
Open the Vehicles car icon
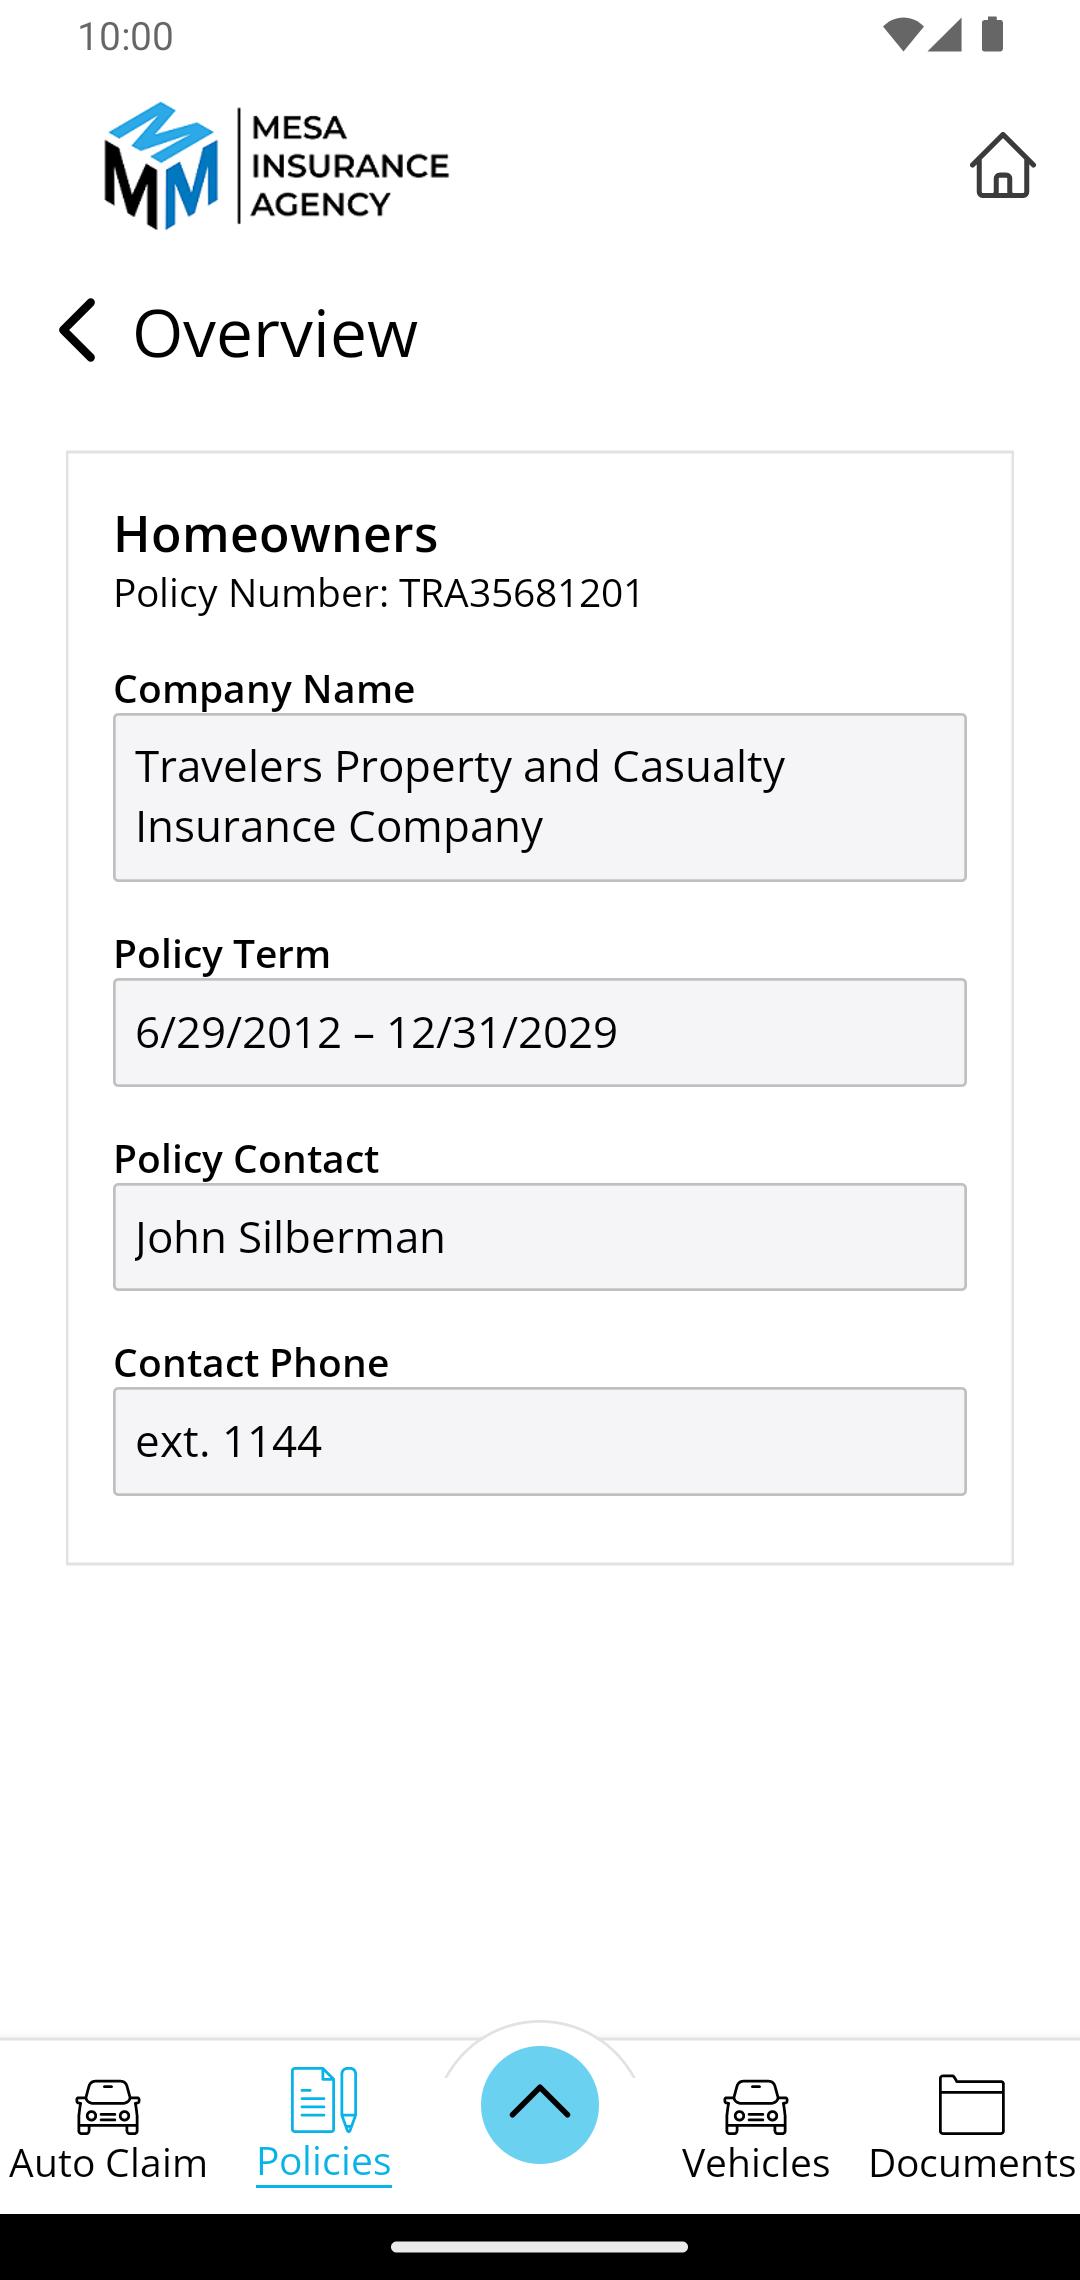point(756,2106)
